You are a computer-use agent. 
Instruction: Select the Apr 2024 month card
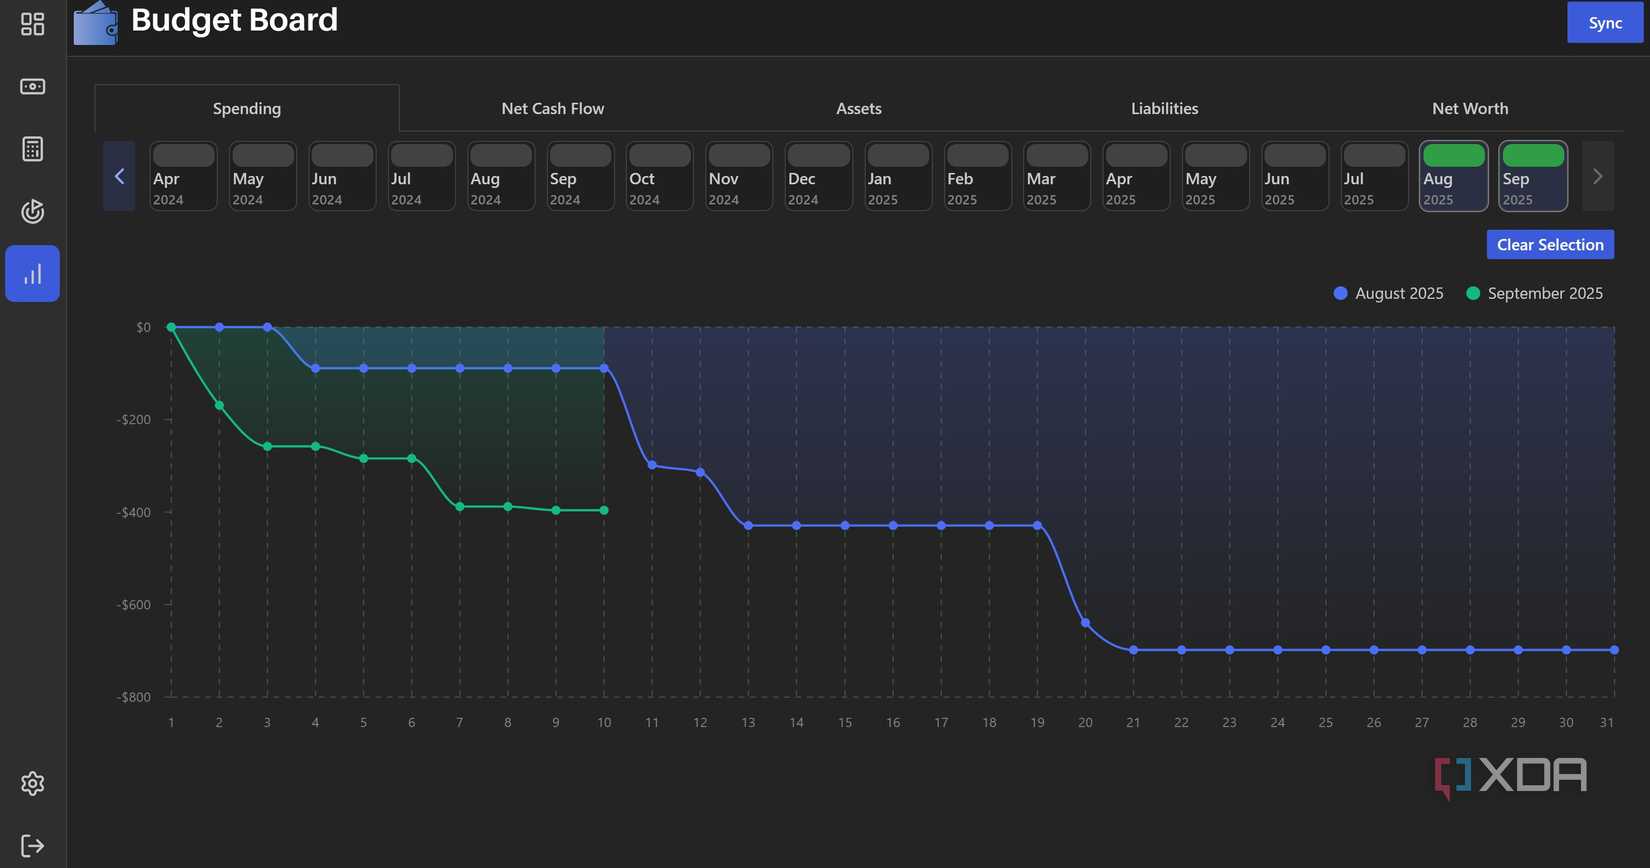[x=183, y=176]
